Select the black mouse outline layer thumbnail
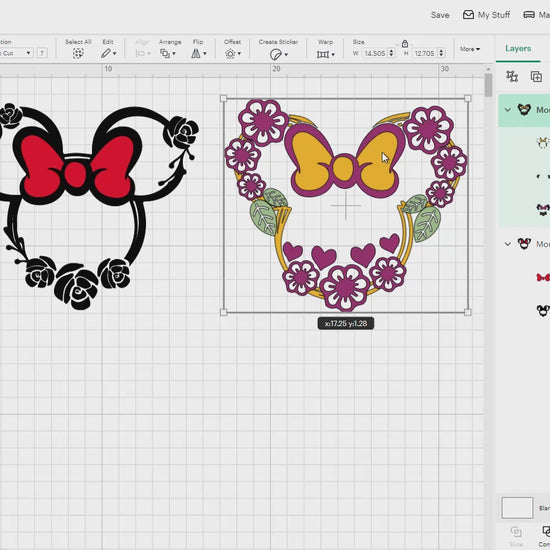550x550 pixels. pyautogui.click(x=543, y=310)
